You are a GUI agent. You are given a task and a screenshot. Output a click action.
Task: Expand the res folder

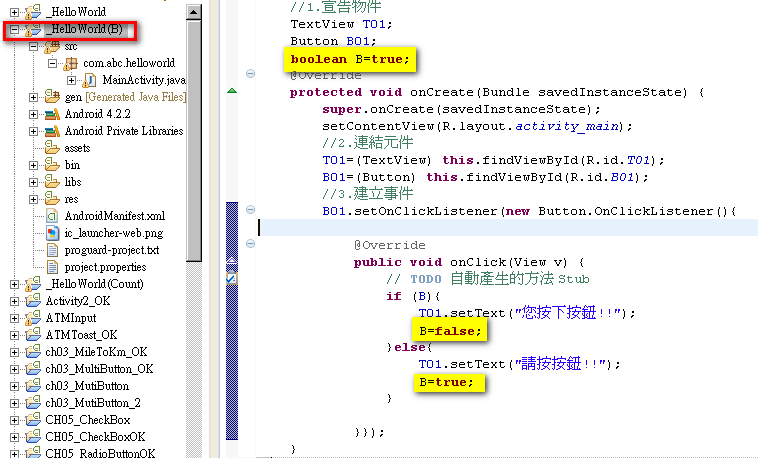point(33,199)
